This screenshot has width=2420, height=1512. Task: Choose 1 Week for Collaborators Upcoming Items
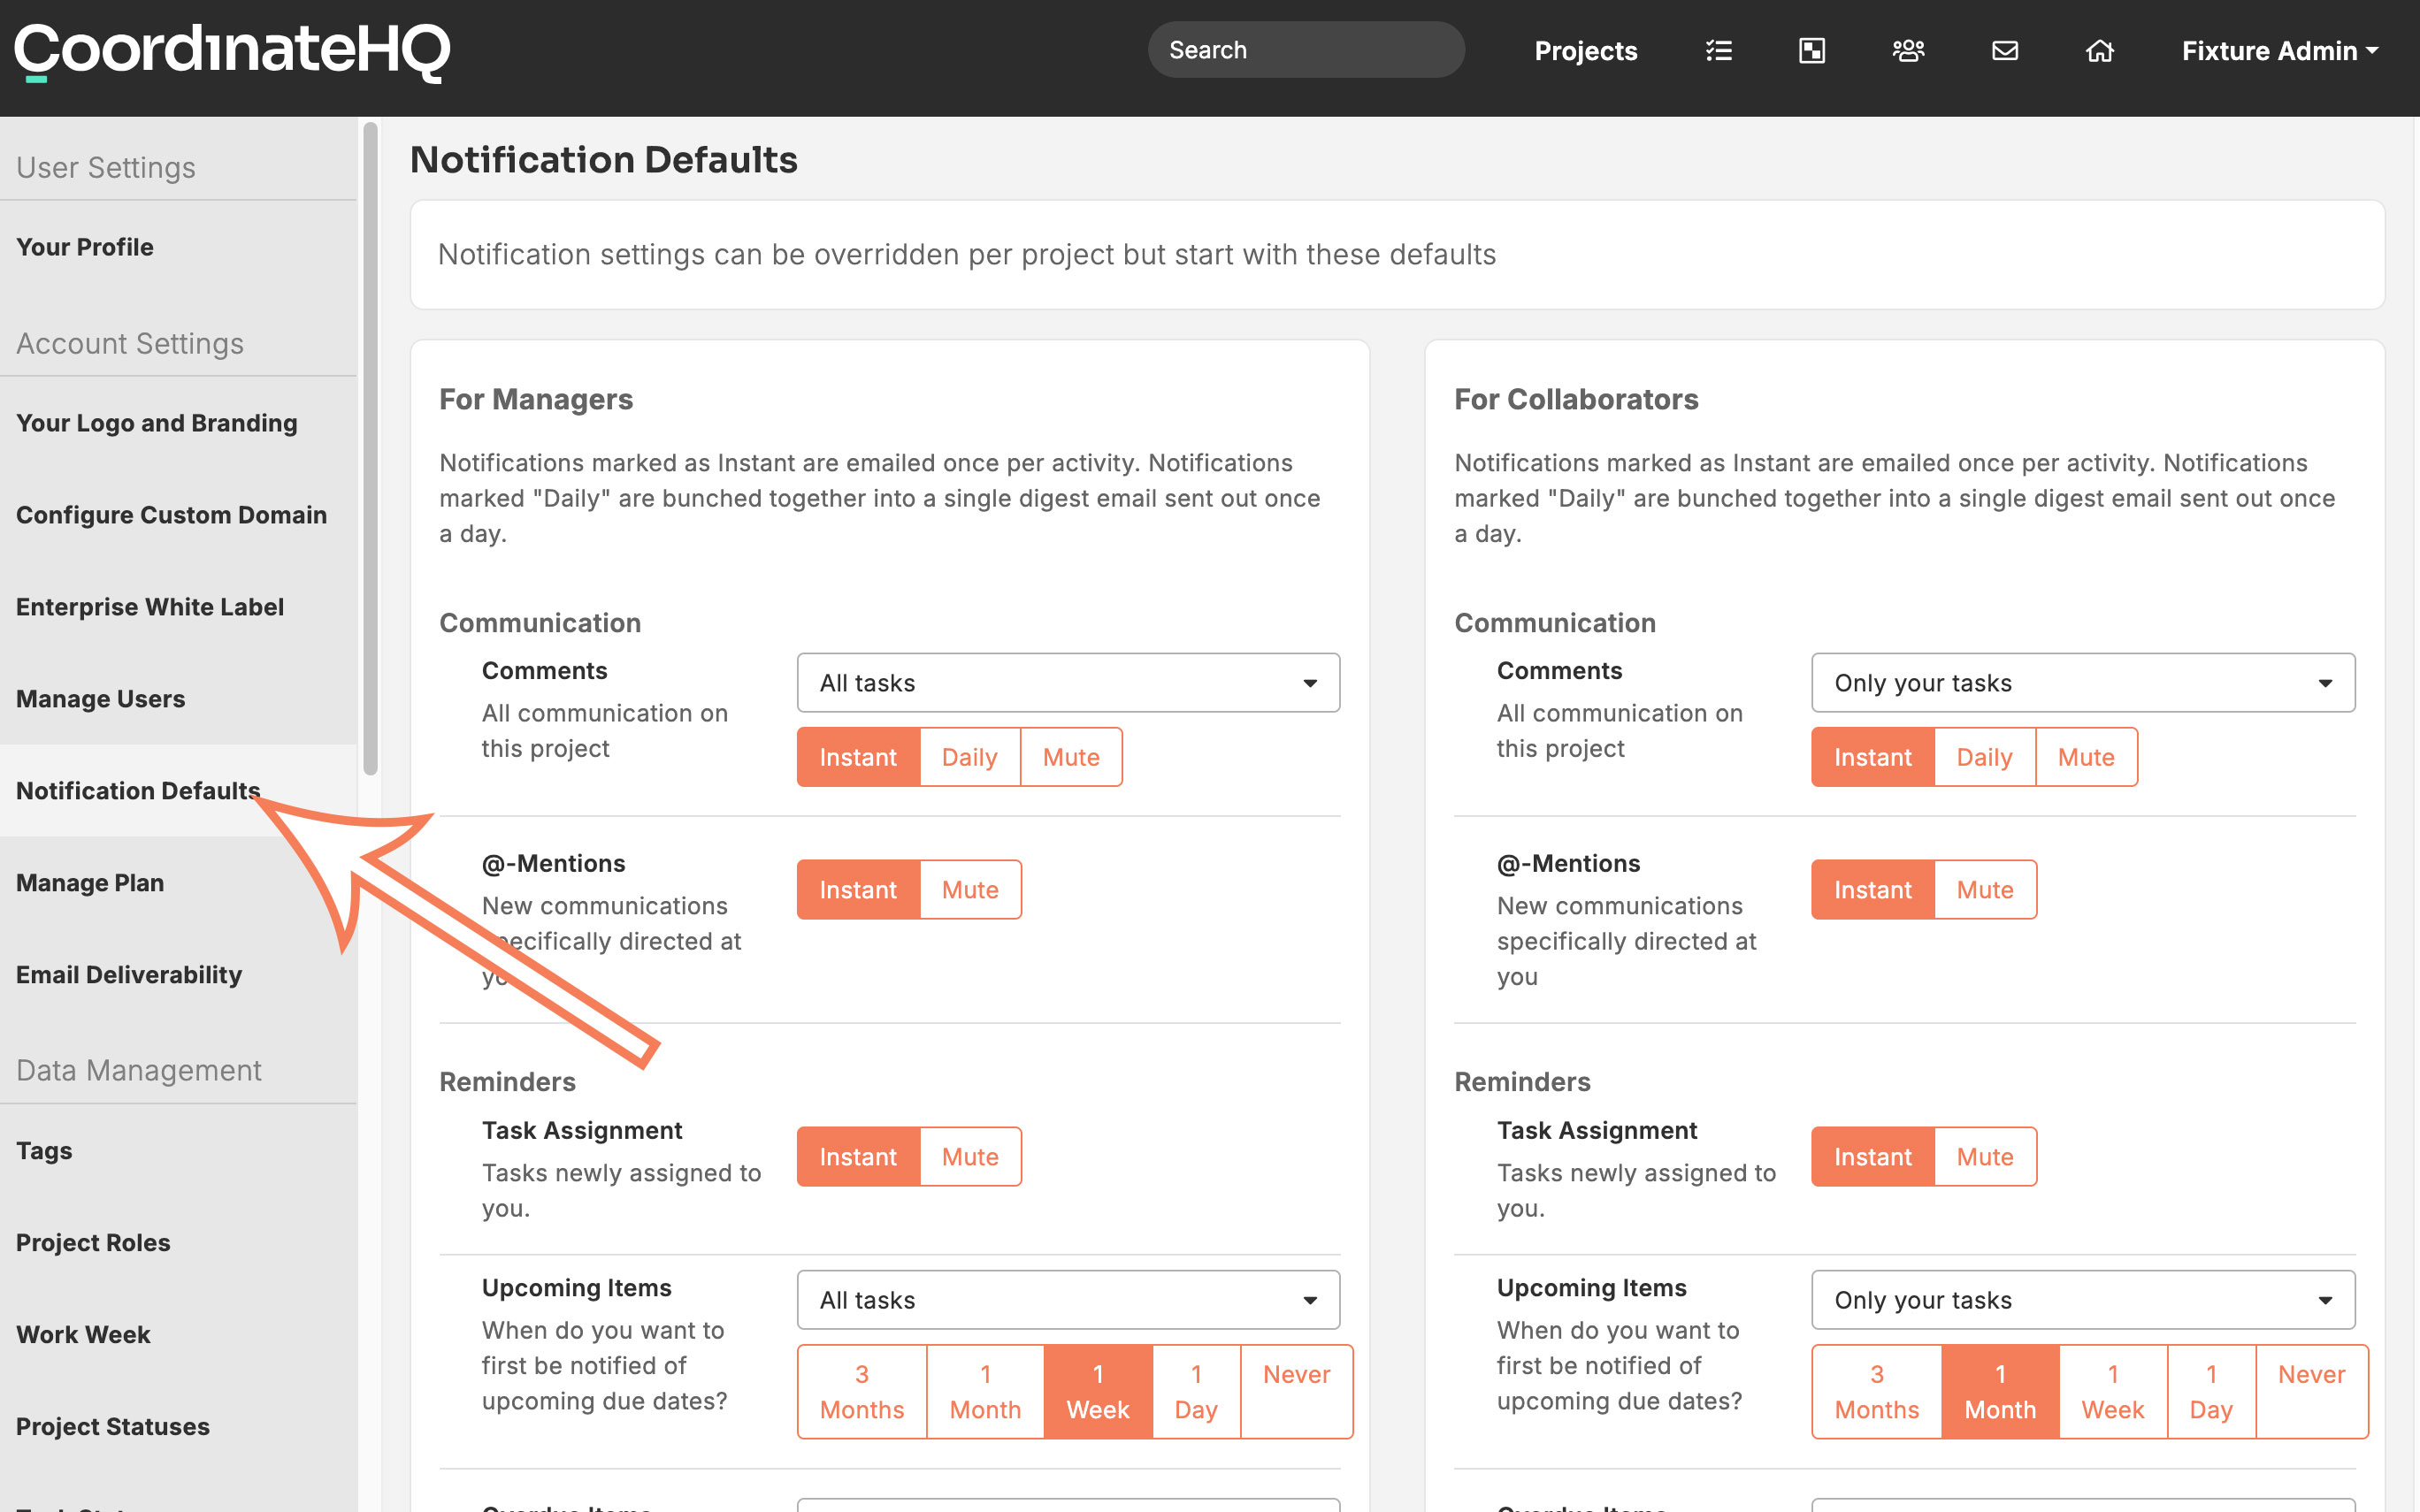(x=2113, y=1392)
